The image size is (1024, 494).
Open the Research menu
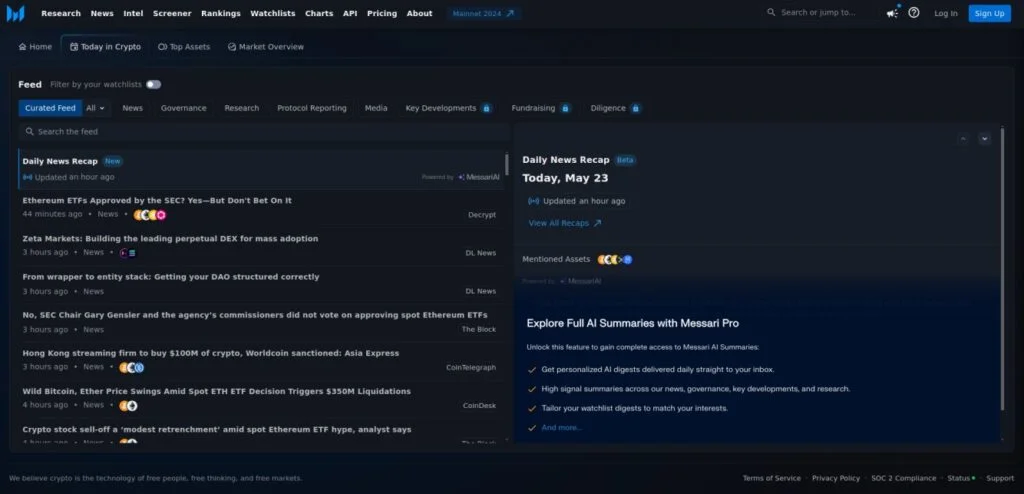[61, 13]
